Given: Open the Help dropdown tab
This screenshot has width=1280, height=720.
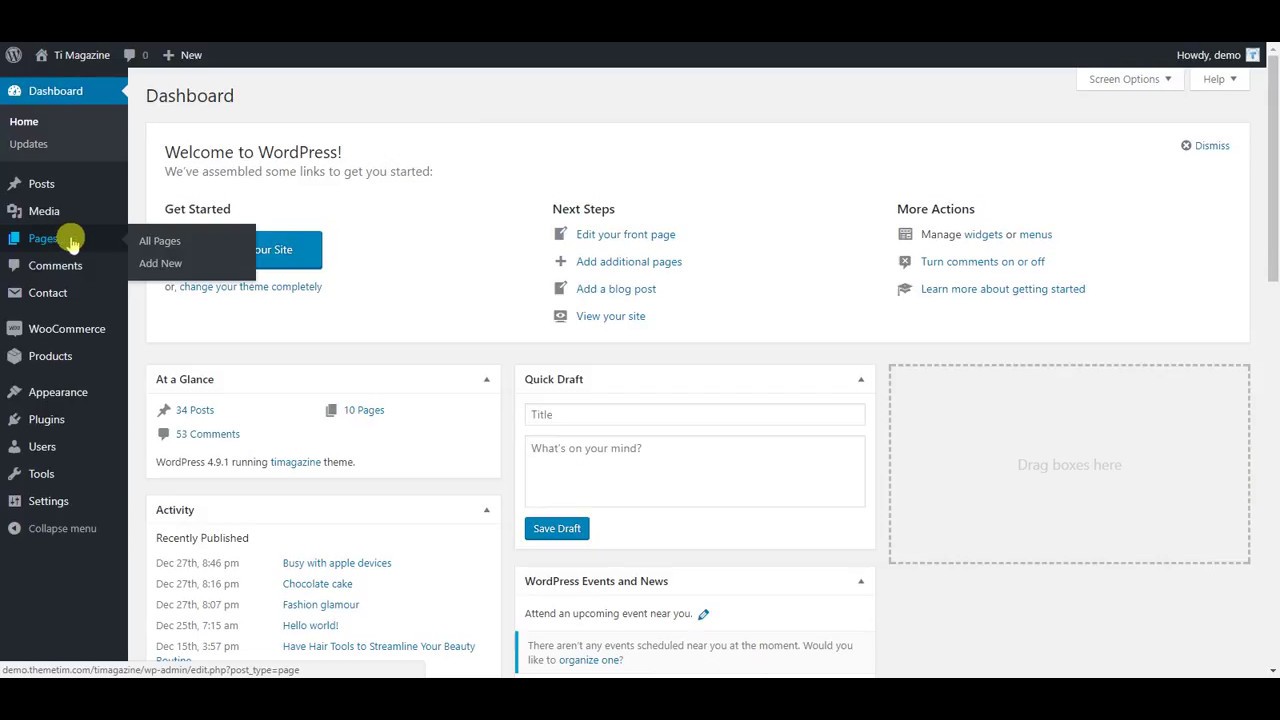Looking at the screenshot, I should click(x=1220, y=79).
